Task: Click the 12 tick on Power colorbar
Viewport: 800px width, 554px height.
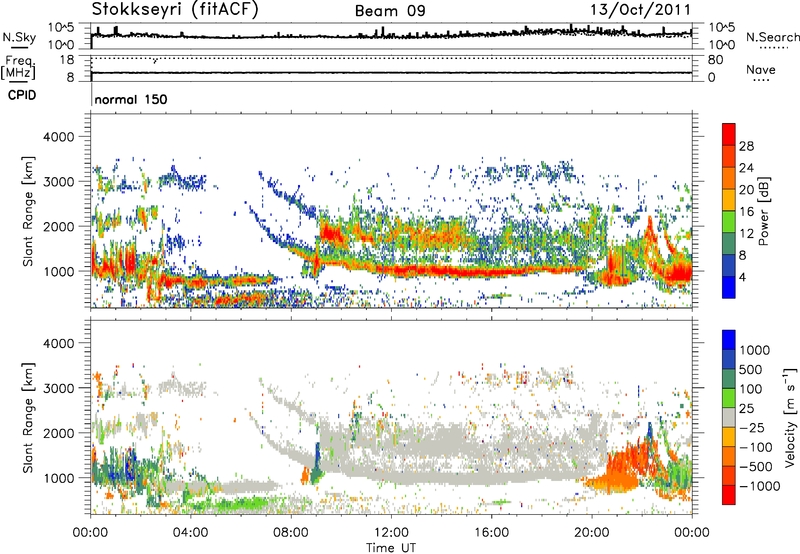Action: pos(746,234)
